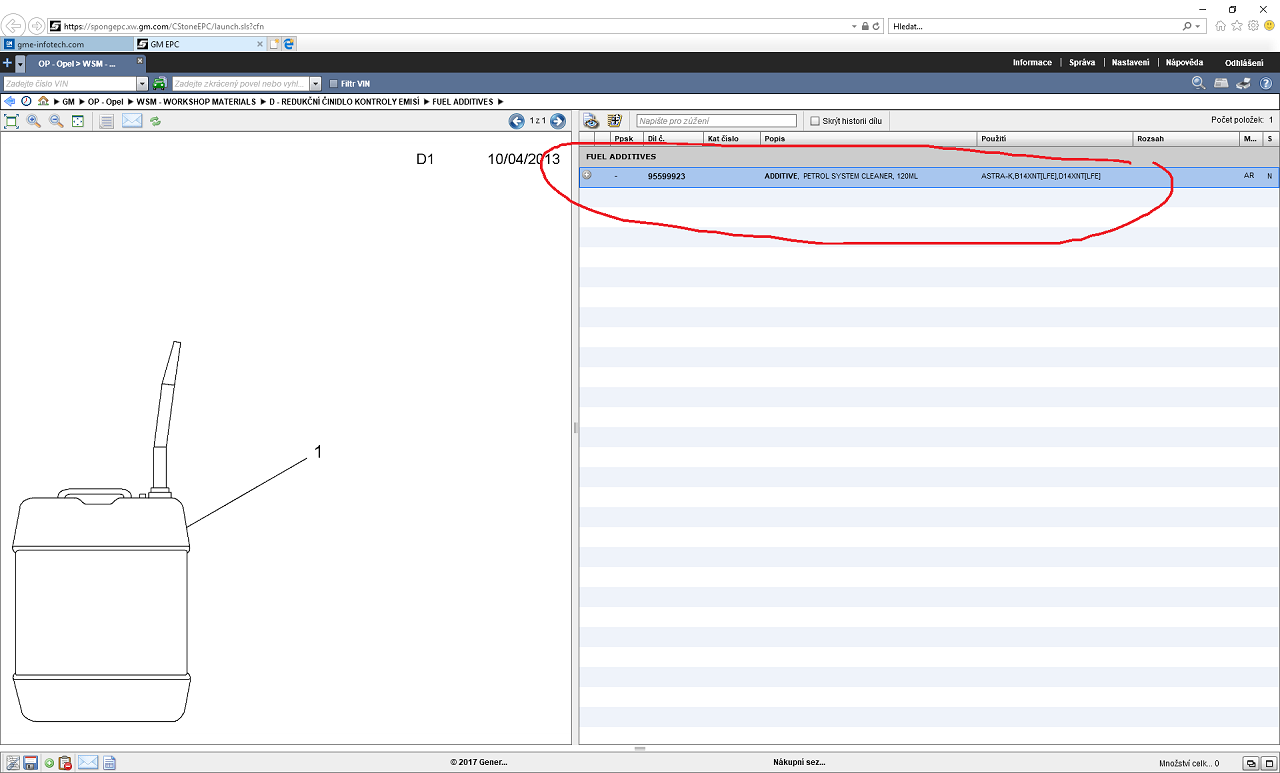Screen dimensions: 1280x773
Task: Click the Napište pro zúžení filter field
Action: click(x=717, y=121)
